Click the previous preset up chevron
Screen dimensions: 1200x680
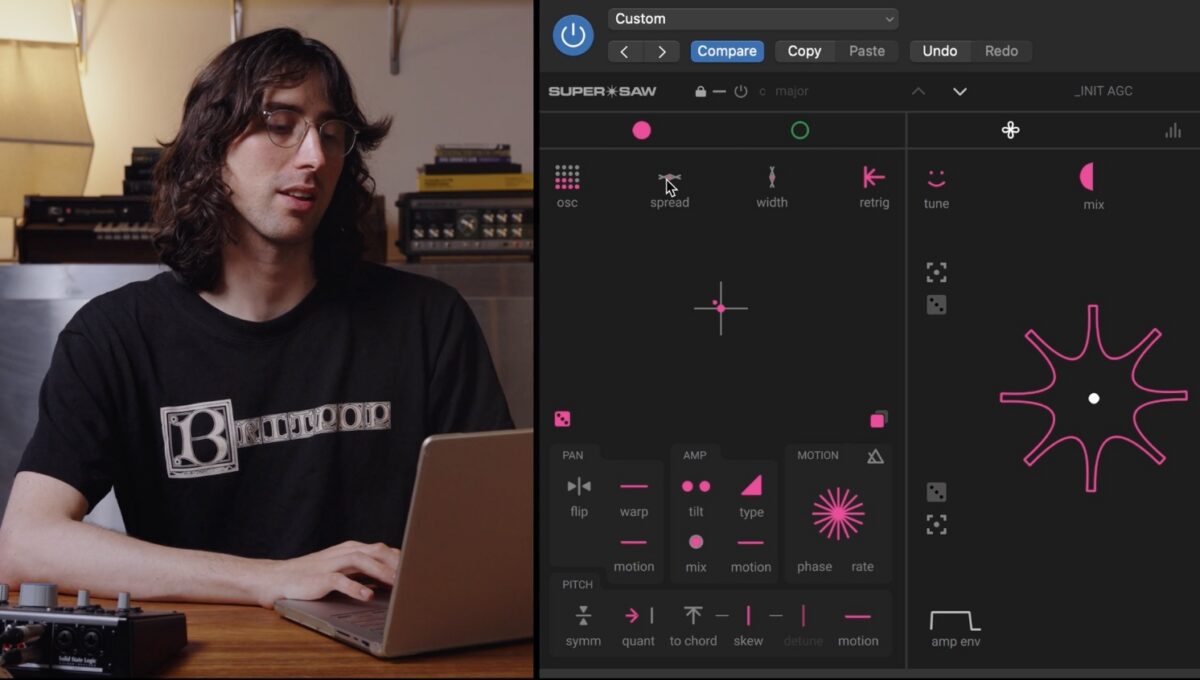(918, 91)
